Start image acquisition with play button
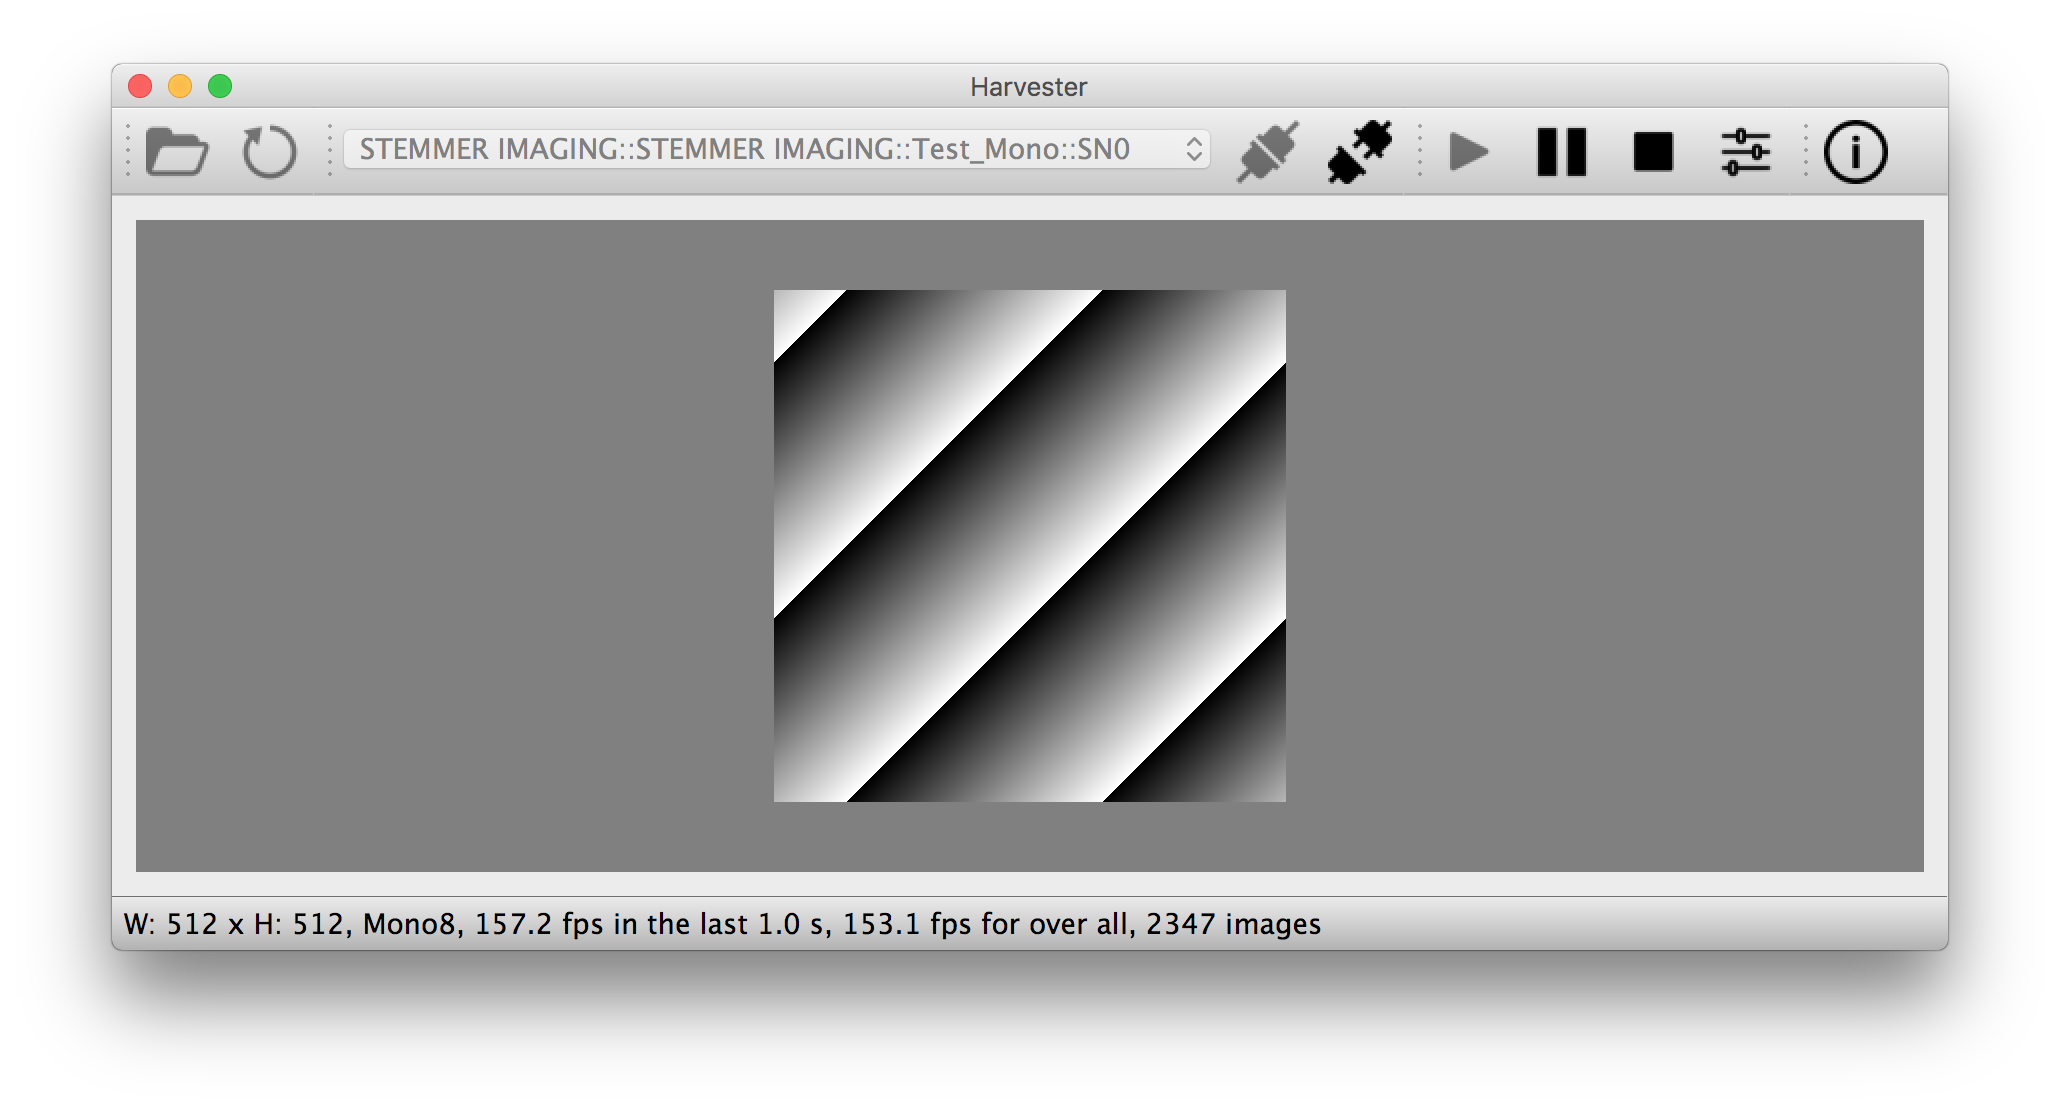The image size is (2060, 1110). (1469, 152)
